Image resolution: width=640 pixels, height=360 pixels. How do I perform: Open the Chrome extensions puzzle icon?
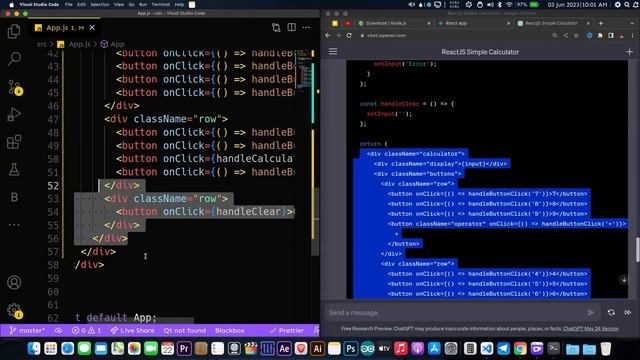(600, 36)
